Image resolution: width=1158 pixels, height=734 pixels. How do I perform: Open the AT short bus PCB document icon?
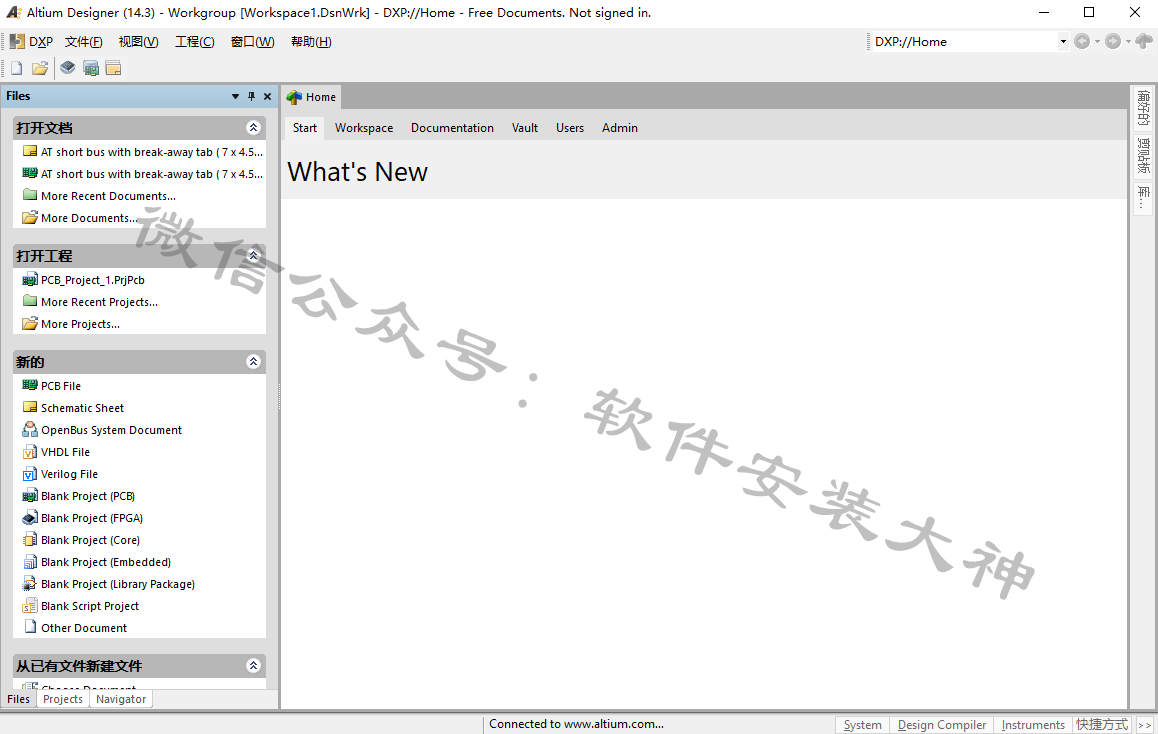pyautogui.click(x=30, y=174)
